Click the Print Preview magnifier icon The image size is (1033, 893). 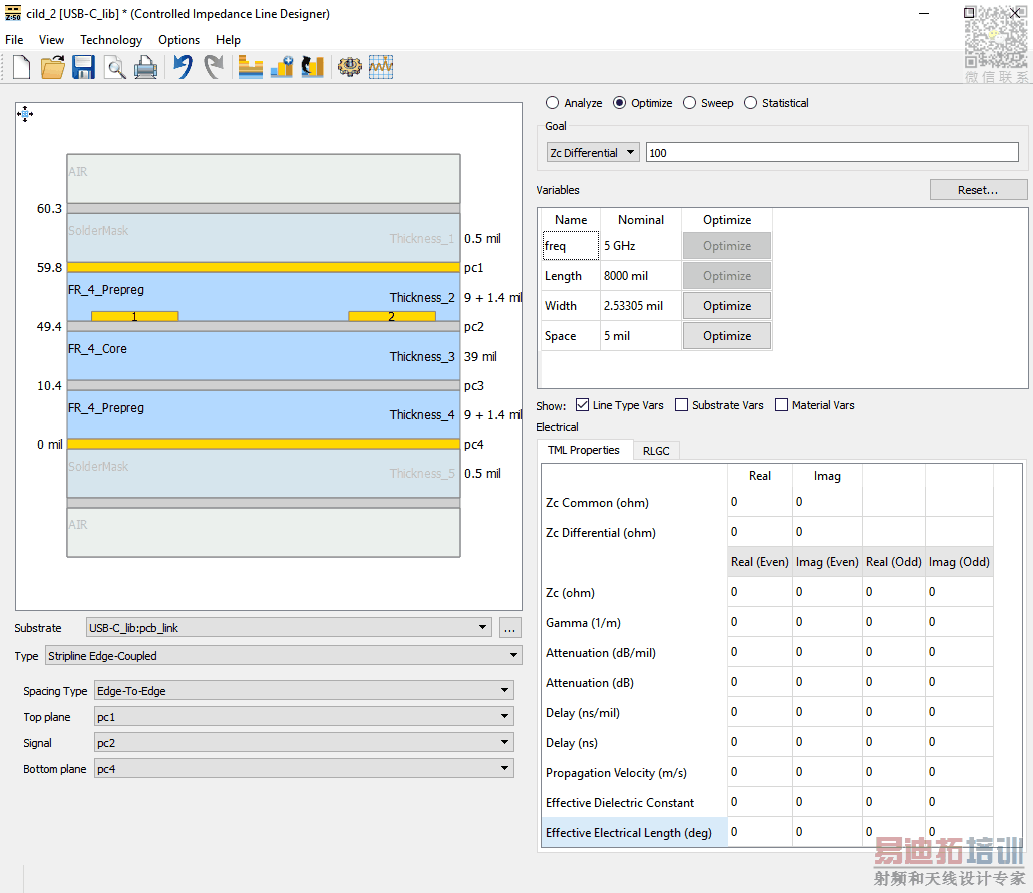point(115,68)
